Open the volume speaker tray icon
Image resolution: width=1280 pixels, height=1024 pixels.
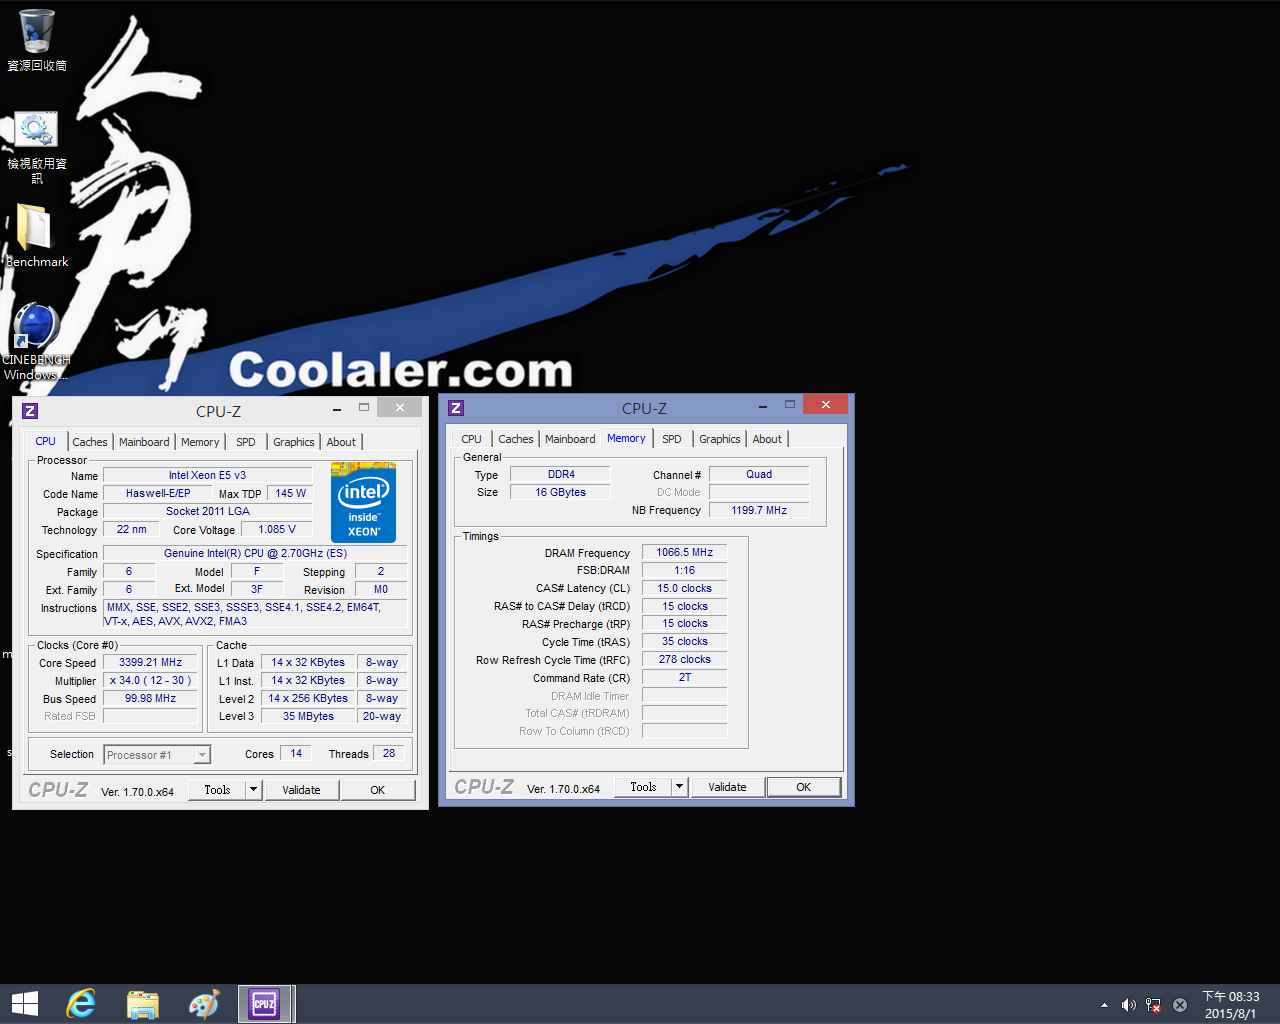[1128, 1005]
